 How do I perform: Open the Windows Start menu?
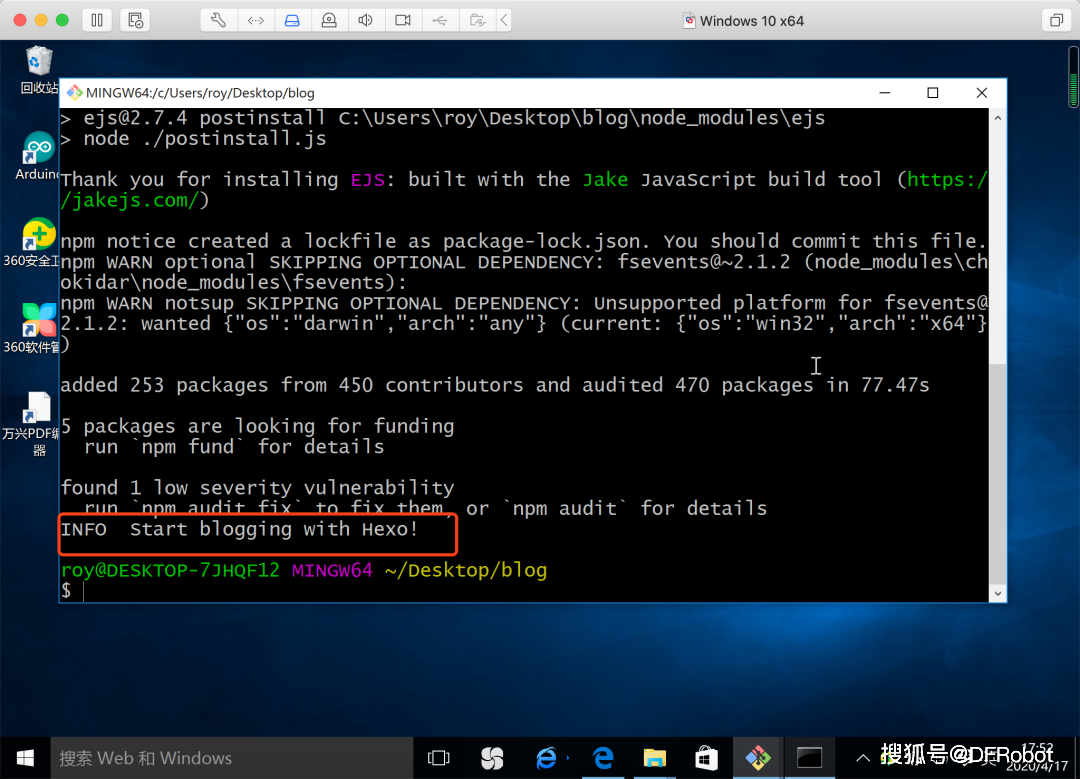25,758
